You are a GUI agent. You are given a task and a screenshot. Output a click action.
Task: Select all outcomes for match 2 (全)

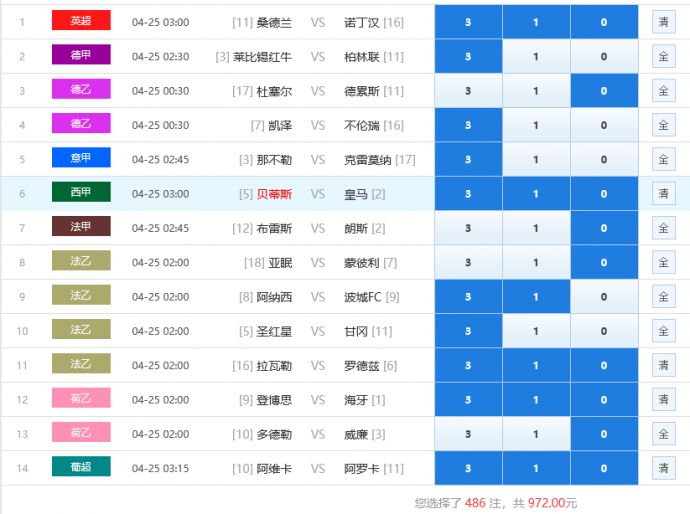[x=662, y=56]
